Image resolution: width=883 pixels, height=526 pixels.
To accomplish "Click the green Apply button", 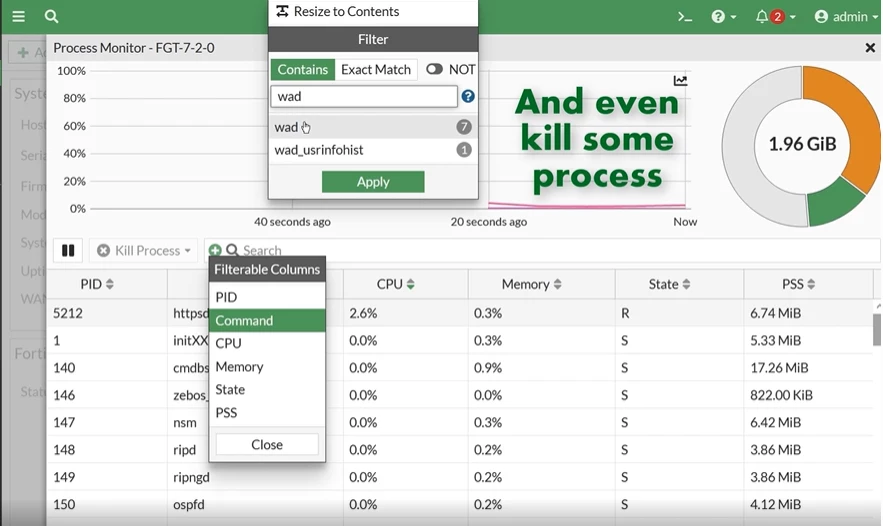I will pos(373,182).
